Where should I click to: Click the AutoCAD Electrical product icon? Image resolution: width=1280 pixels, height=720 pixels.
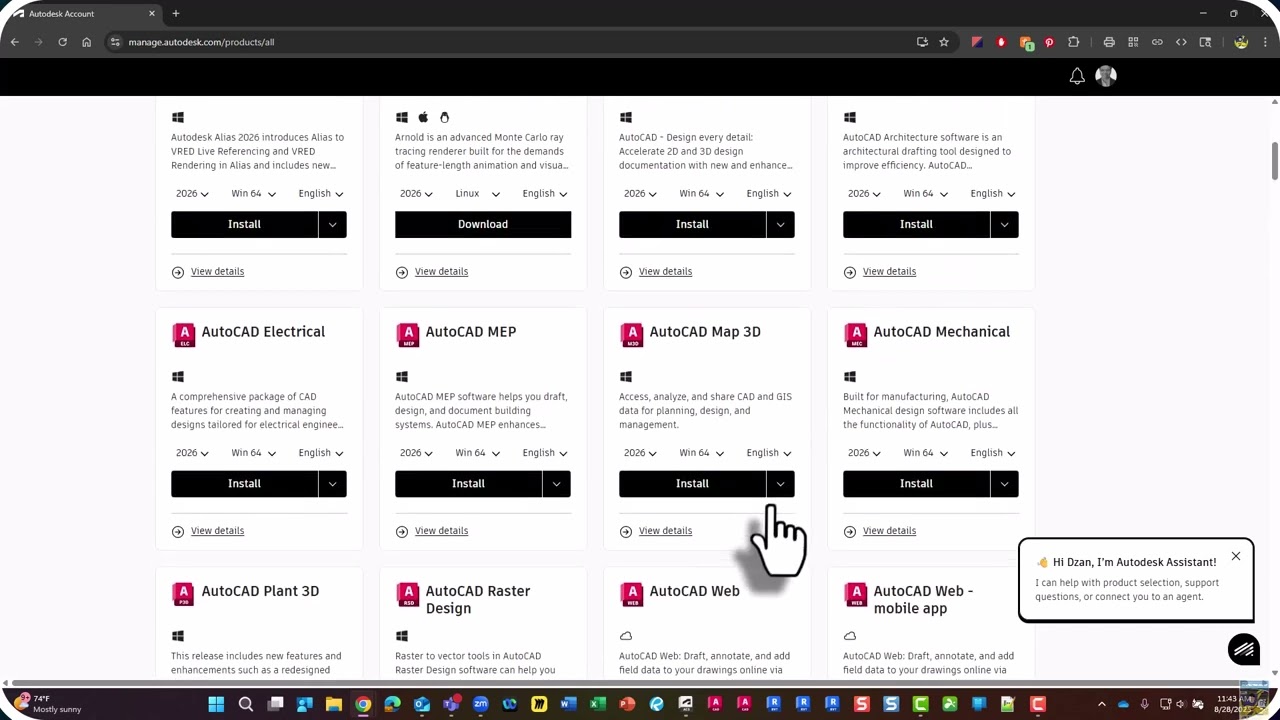click(x=183, y=335)
